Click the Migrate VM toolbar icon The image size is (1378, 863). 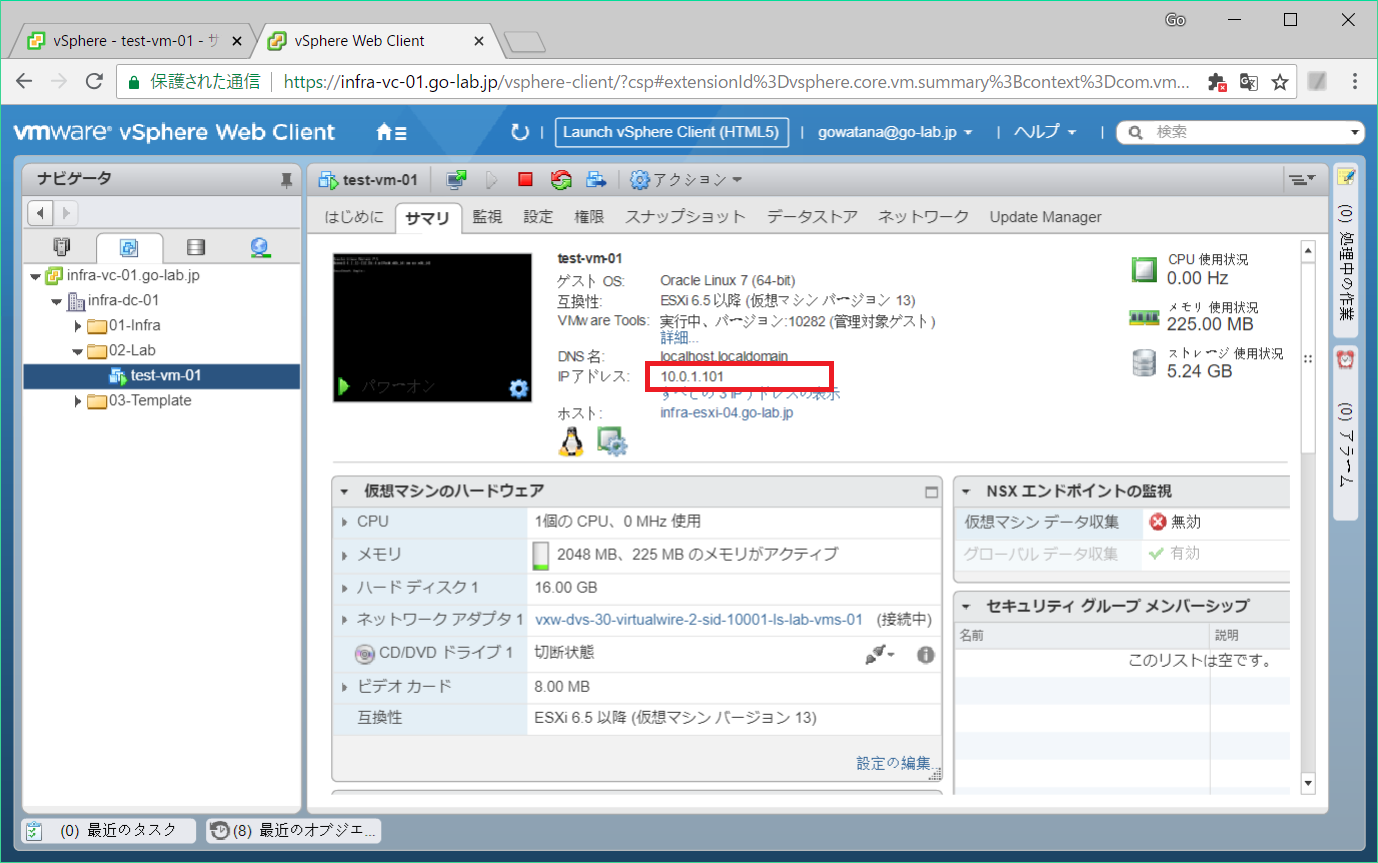pos(596,180)
